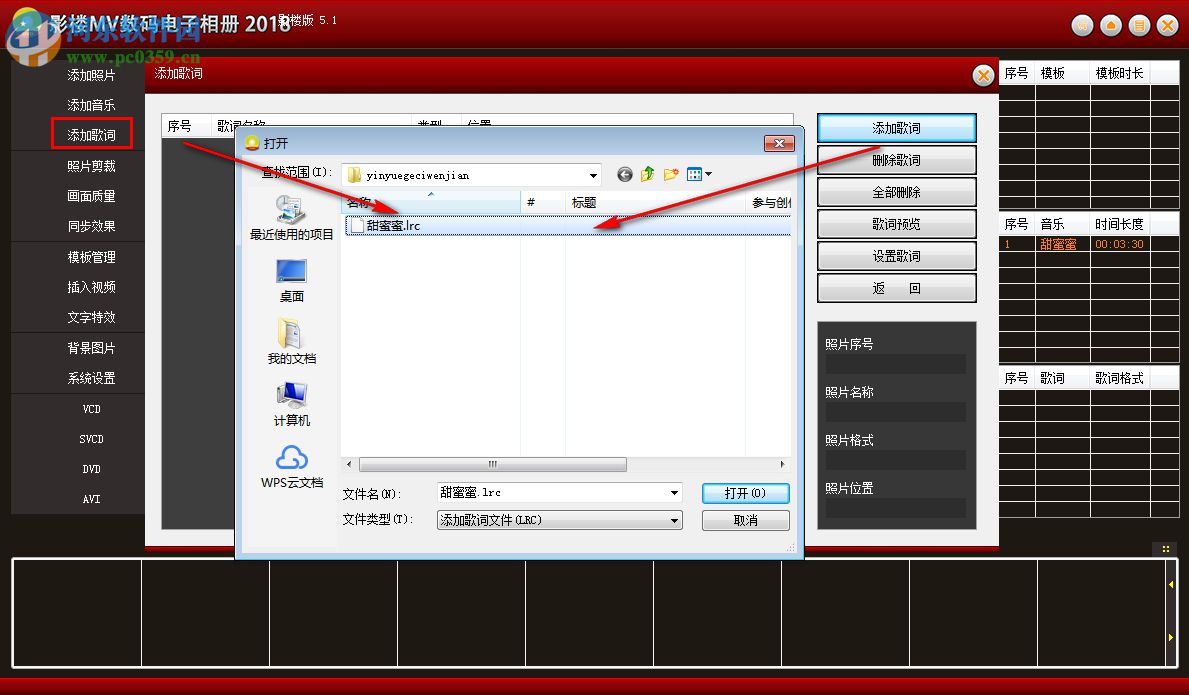Click 时间长度 column header
This screenshot has height=695, width=1189.
coord(1119,224)
